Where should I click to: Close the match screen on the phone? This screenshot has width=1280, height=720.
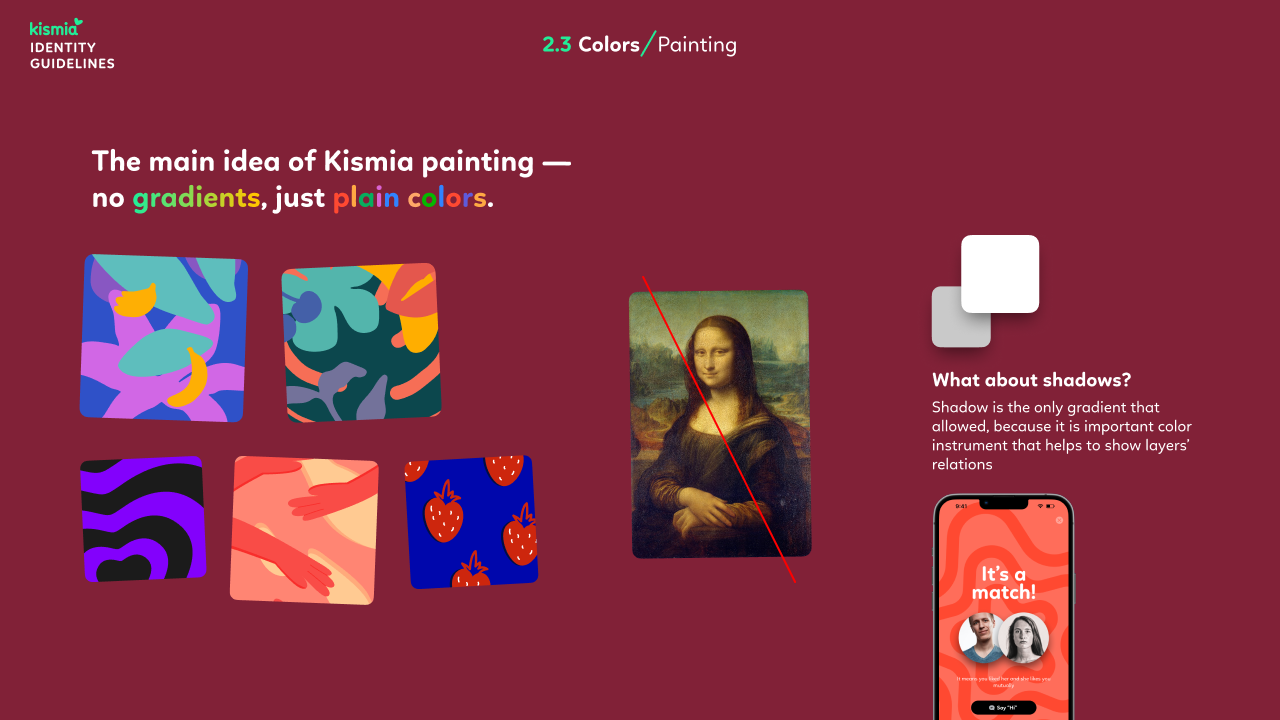tap(1059, 520)
